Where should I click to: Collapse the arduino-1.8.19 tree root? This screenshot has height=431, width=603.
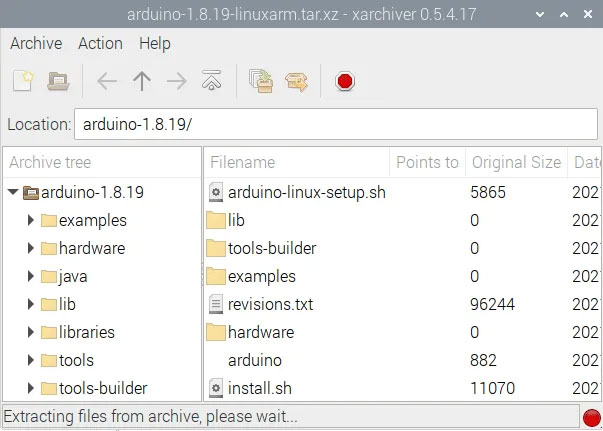13,192
